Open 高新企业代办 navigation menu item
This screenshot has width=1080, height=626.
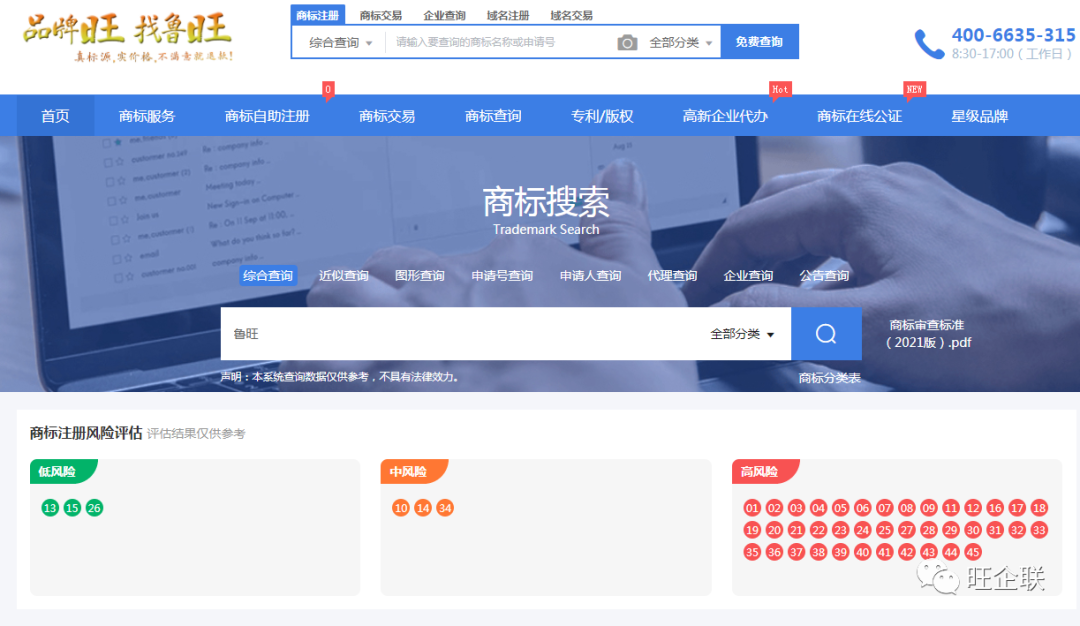pos(725,116)
